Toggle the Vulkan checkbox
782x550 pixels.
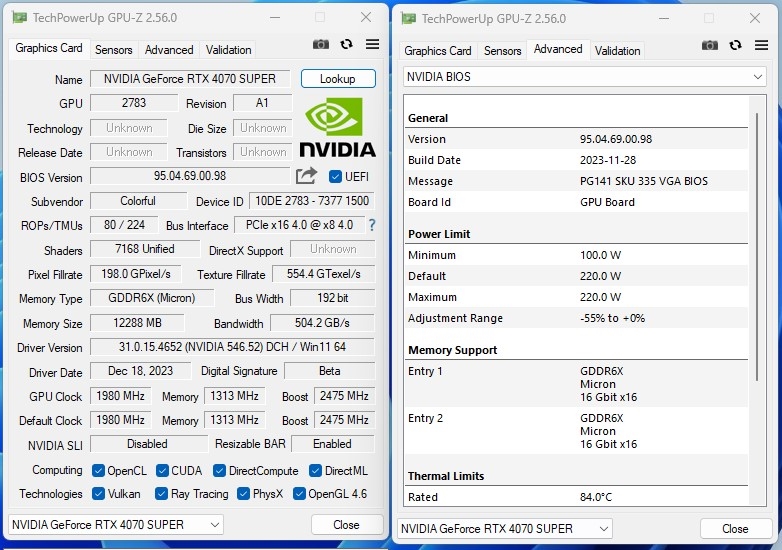pos(98,494)
